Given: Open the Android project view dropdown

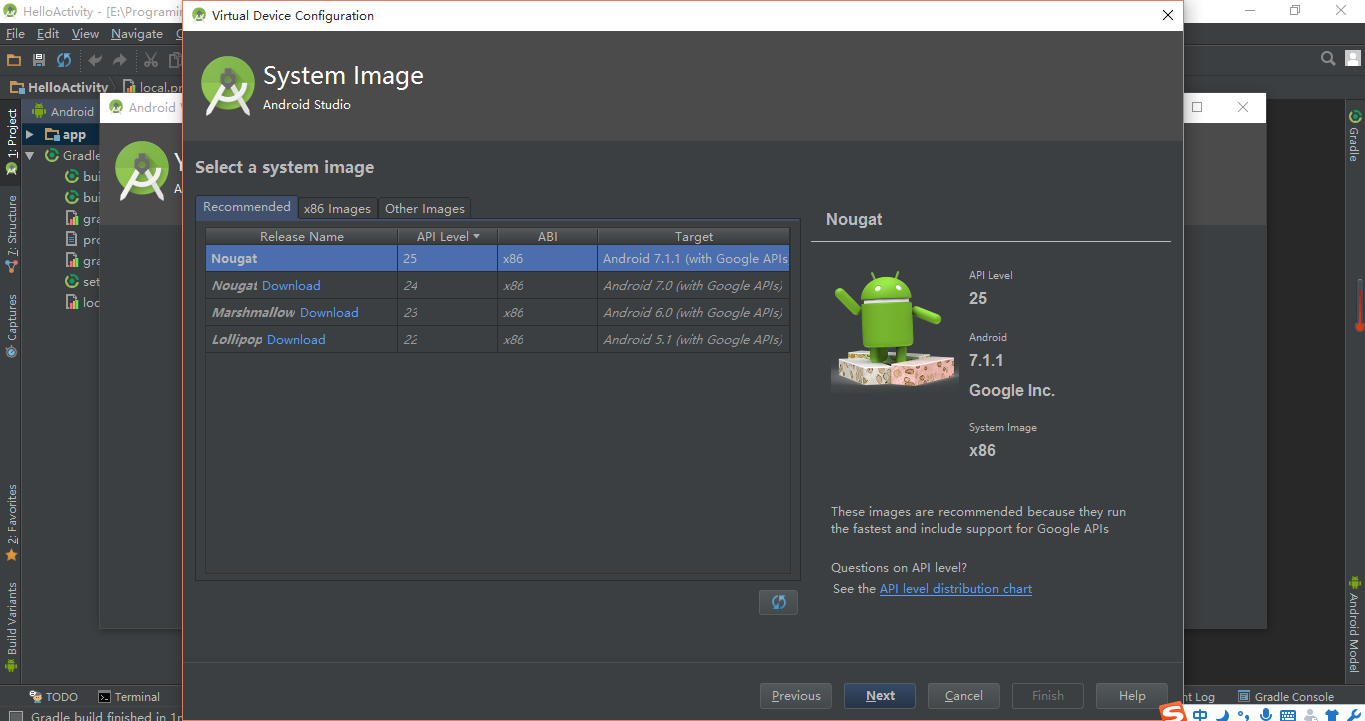Looking at the screenshot, I should [x=64, y=111].
